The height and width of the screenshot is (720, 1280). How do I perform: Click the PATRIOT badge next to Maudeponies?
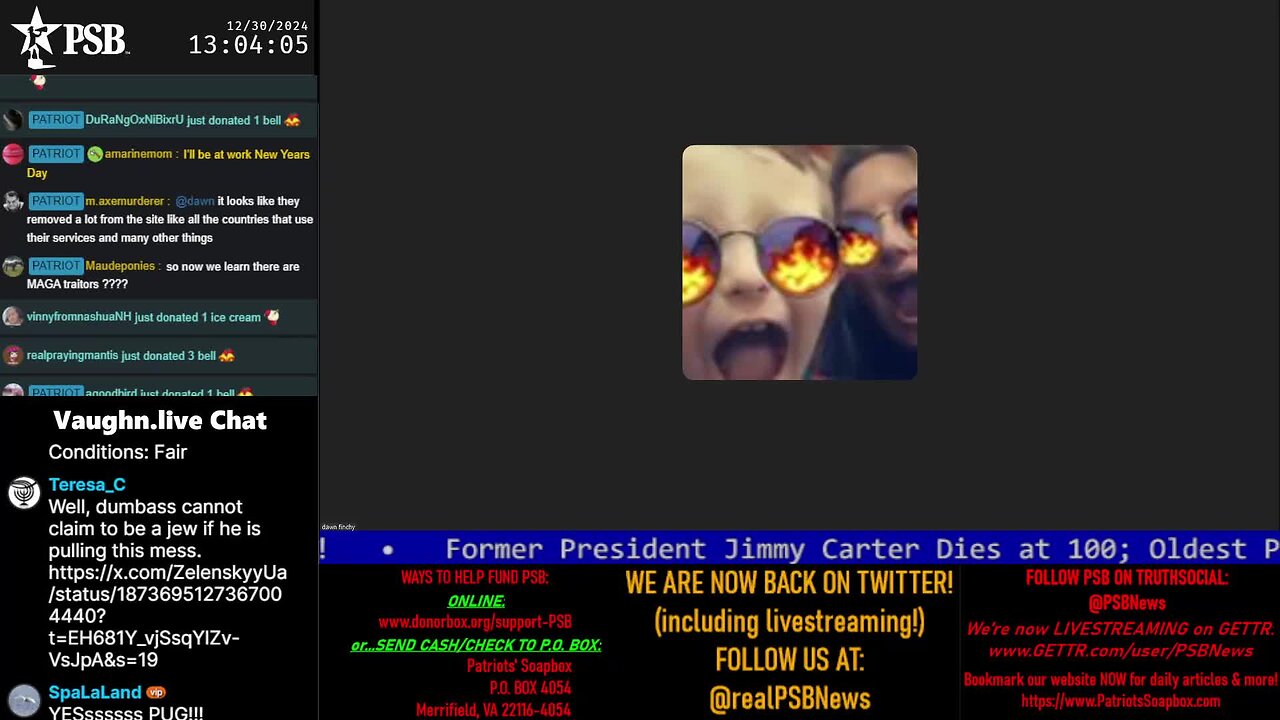55,265
